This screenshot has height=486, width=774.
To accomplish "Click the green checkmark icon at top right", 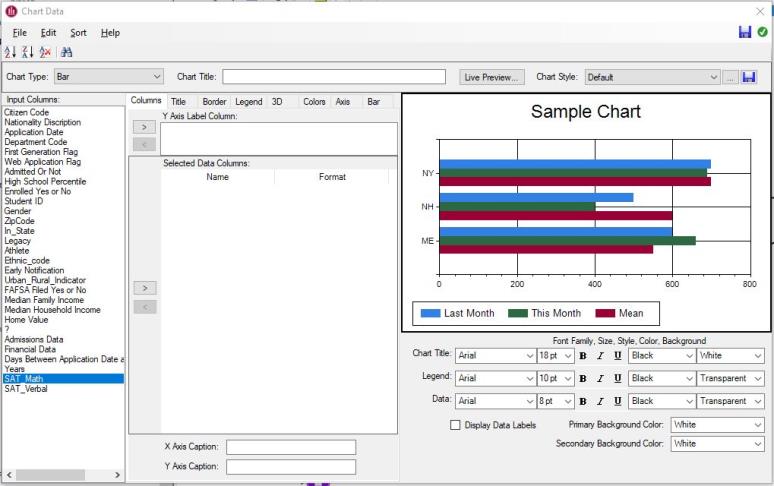I will tap(763, 32).
